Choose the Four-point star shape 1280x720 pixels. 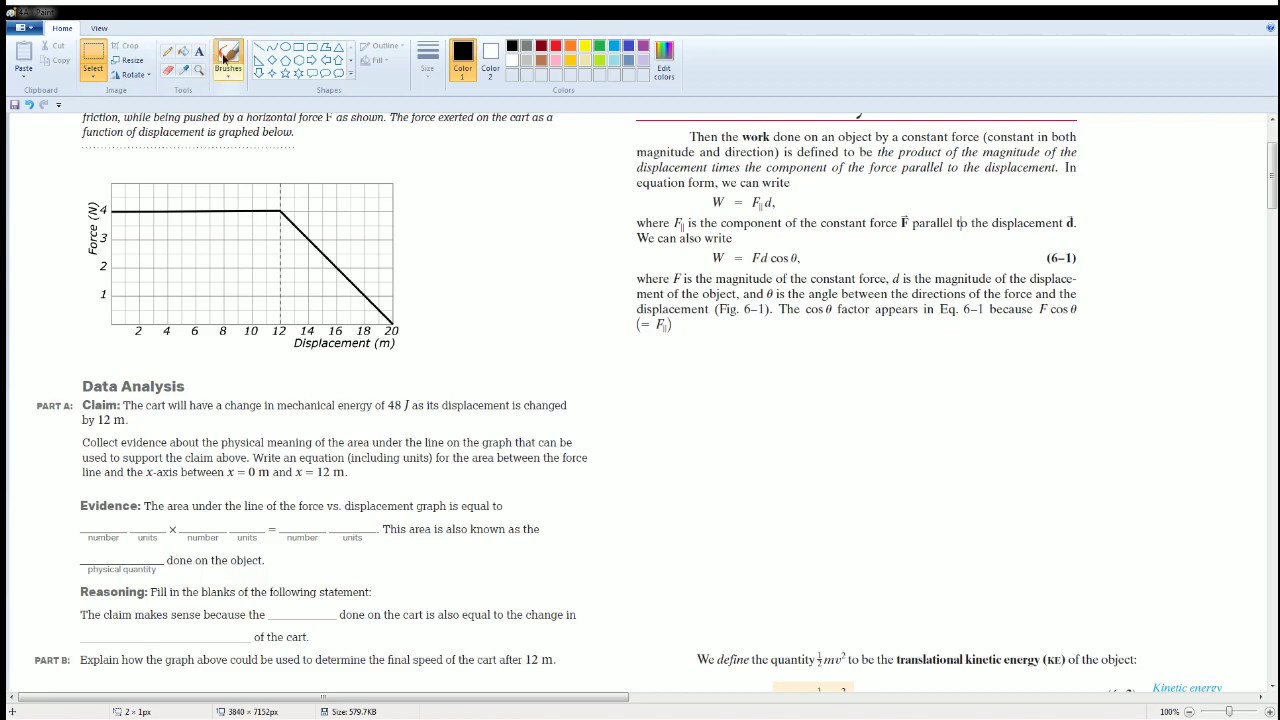click(x=272, y=73)
